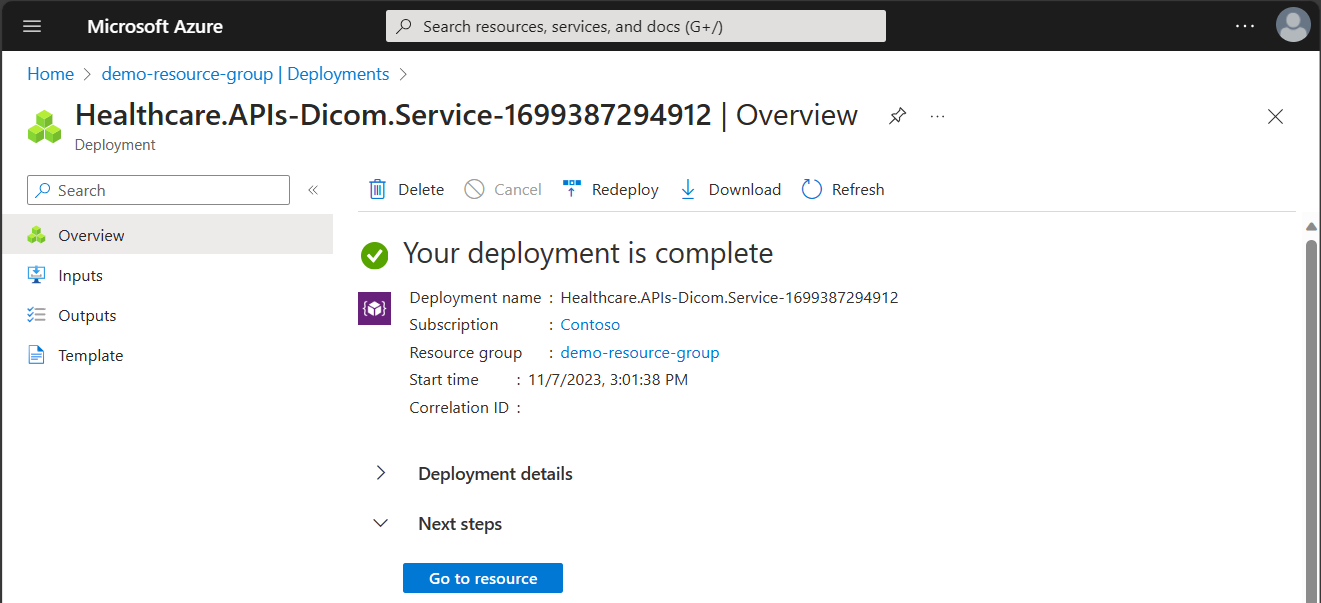Click the Download arrow icon
Screen dimensions: 1321x603
click(x=688, y=189)
